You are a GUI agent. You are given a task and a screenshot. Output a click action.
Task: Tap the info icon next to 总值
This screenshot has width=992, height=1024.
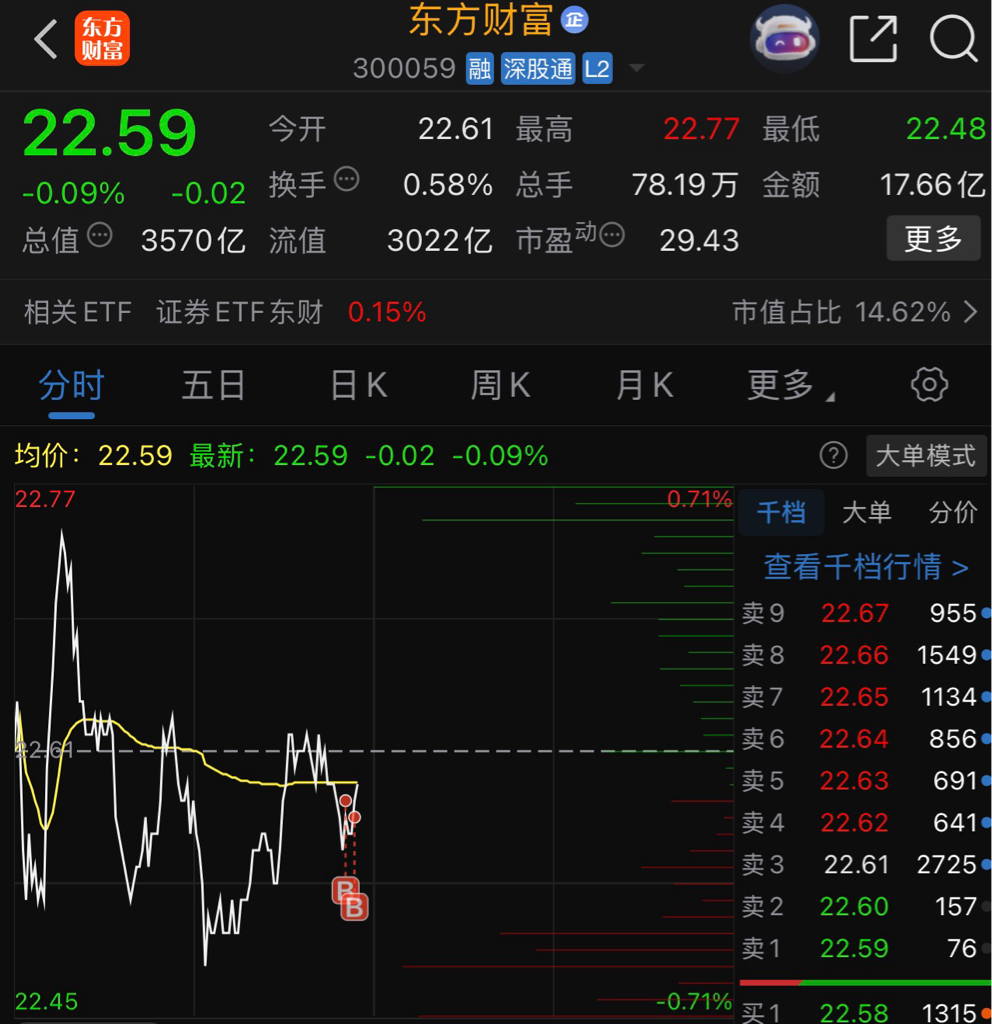click(100, 235)
